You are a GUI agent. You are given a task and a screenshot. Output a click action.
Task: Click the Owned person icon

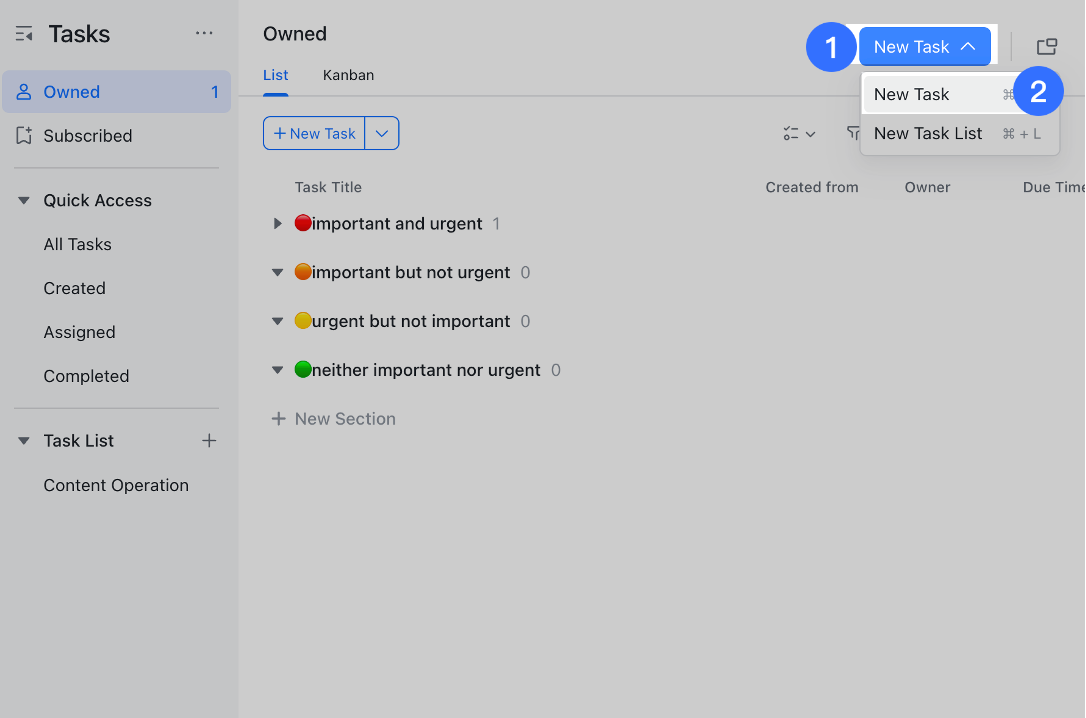pos(24,91)
